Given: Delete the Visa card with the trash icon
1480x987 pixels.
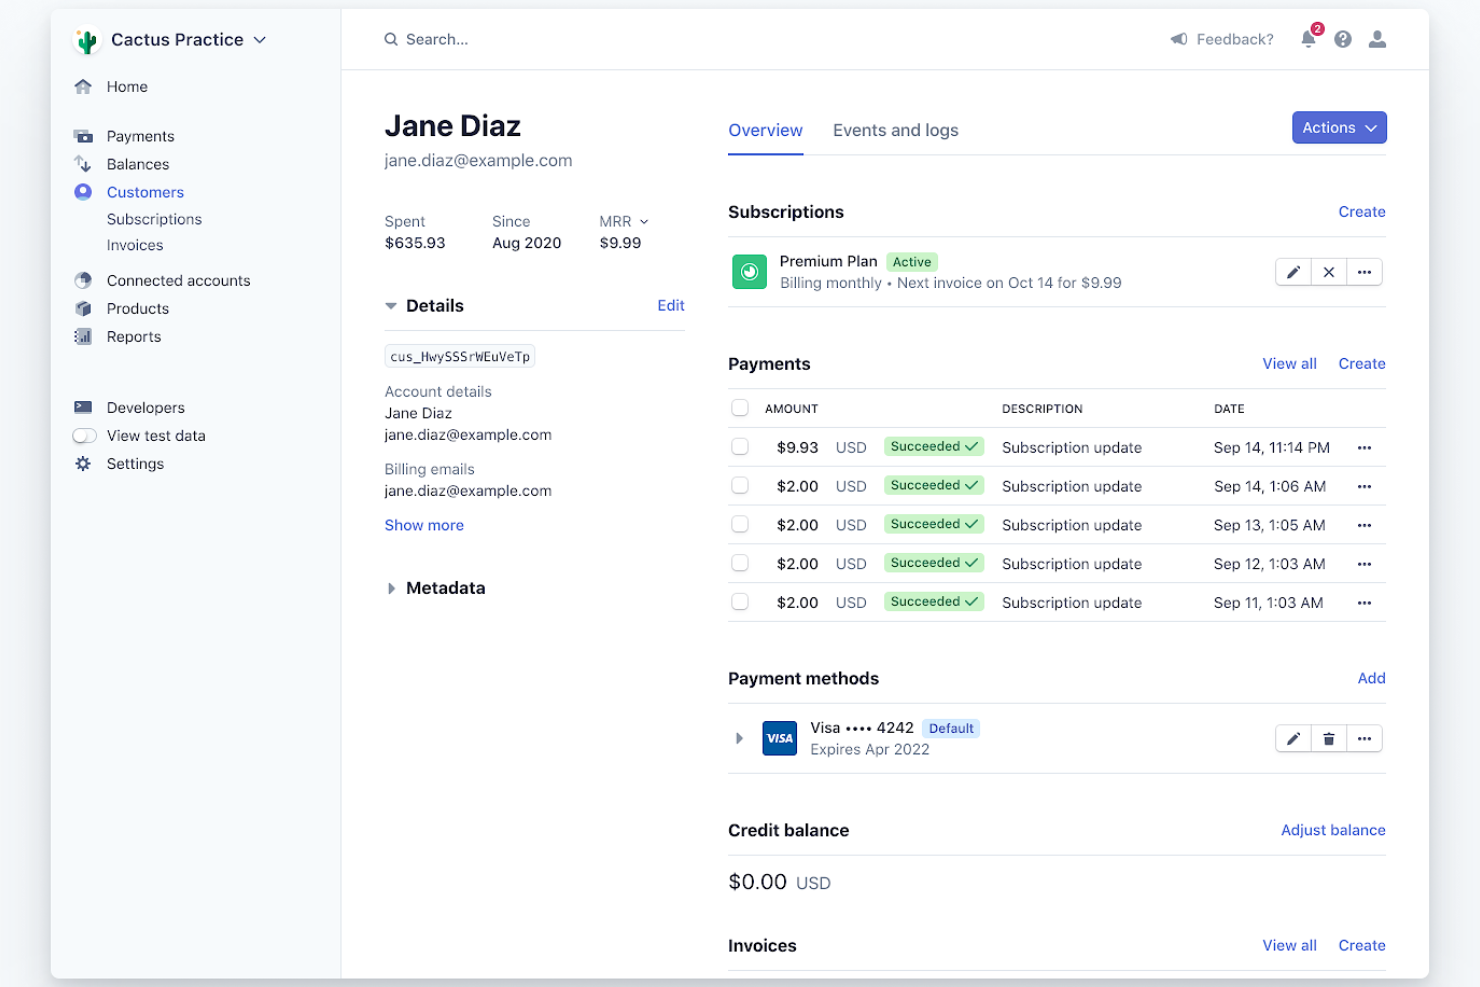Looking at the screenshot, I should pos(1329,738).
